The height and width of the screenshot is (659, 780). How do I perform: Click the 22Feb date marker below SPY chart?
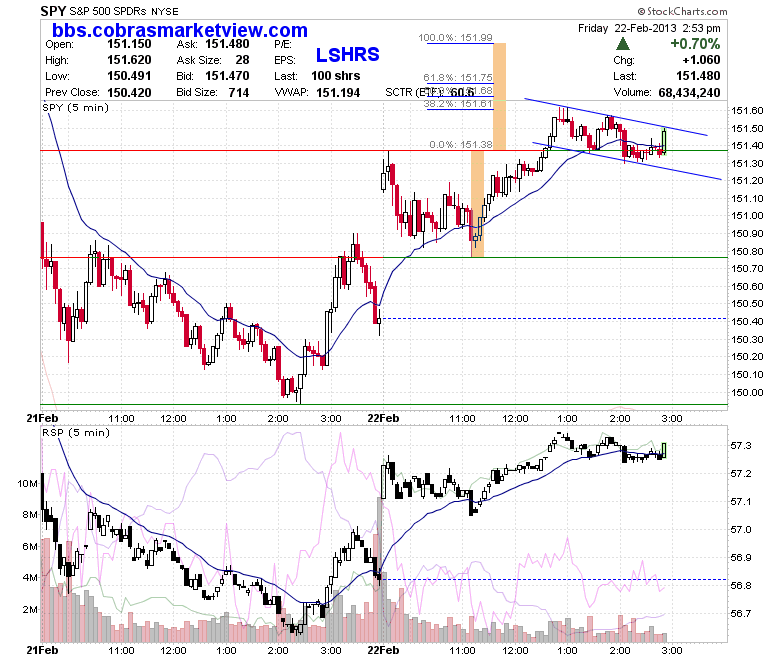click(383, 418)
